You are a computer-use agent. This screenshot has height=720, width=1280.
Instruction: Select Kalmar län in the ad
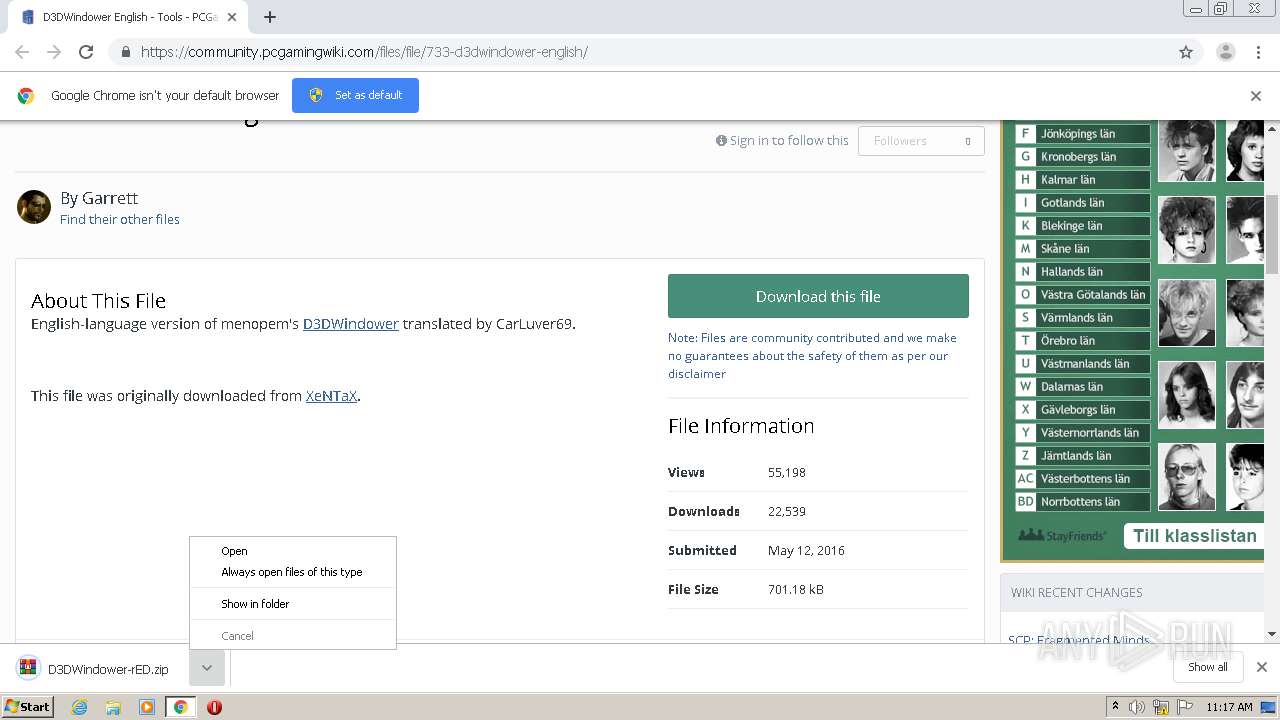click(1083, 180)
